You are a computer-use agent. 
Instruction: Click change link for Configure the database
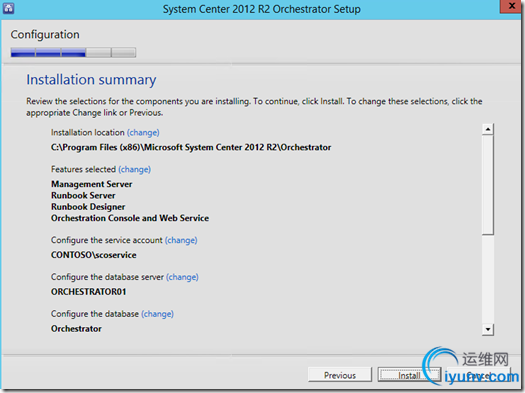157,314
